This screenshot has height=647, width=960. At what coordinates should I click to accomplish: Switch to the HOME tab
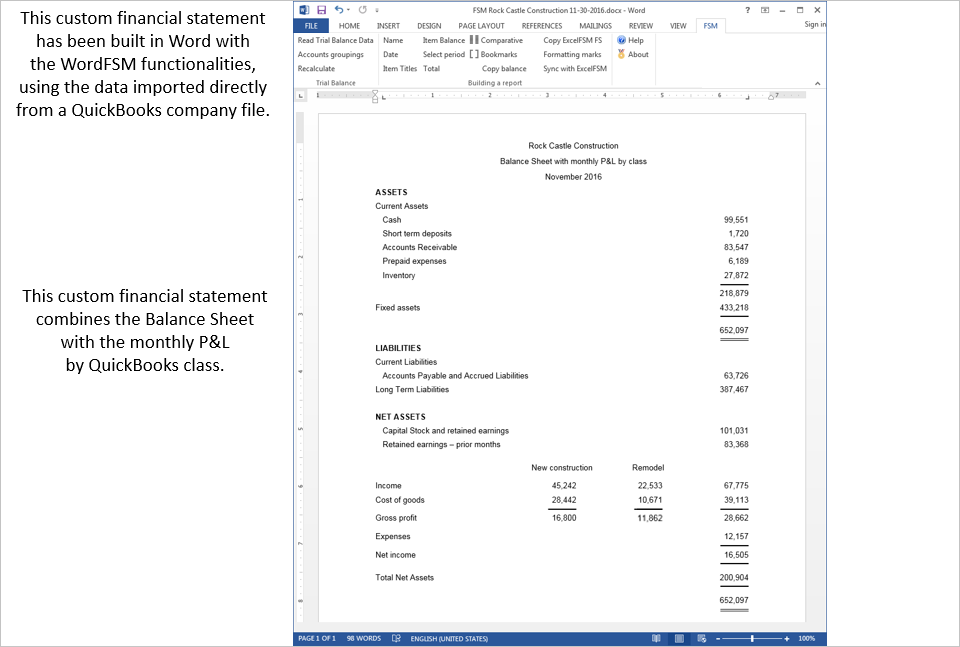(349, 26)
